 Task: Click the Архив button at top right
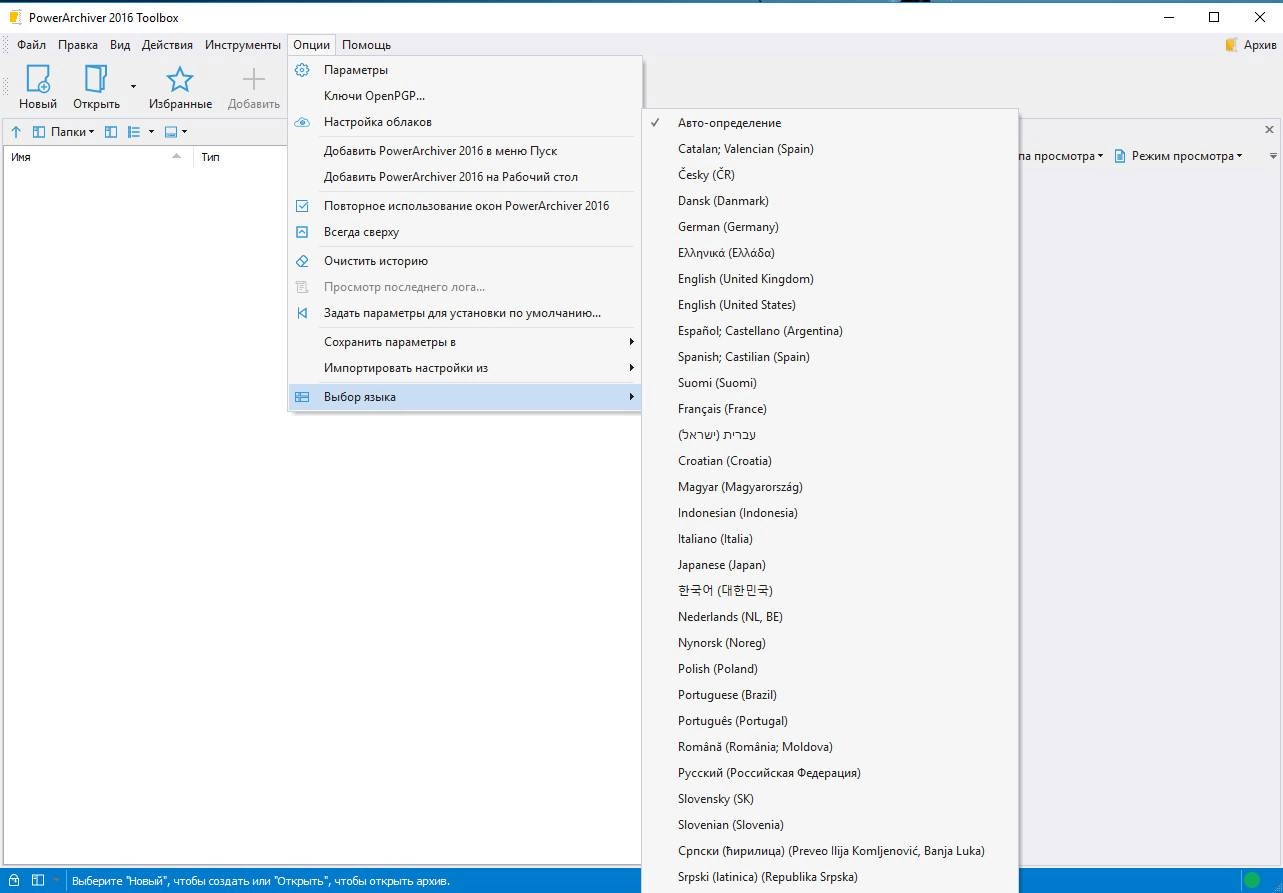point(1251,45)
